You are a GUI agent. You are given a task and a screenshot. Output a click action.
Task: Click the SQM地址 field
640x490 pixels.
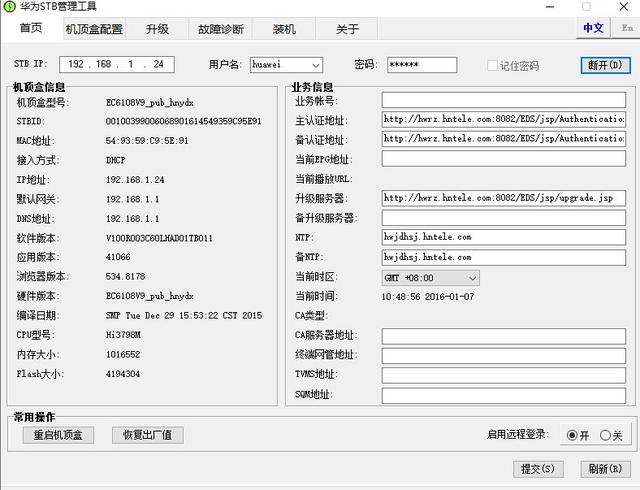click(504, 395)
